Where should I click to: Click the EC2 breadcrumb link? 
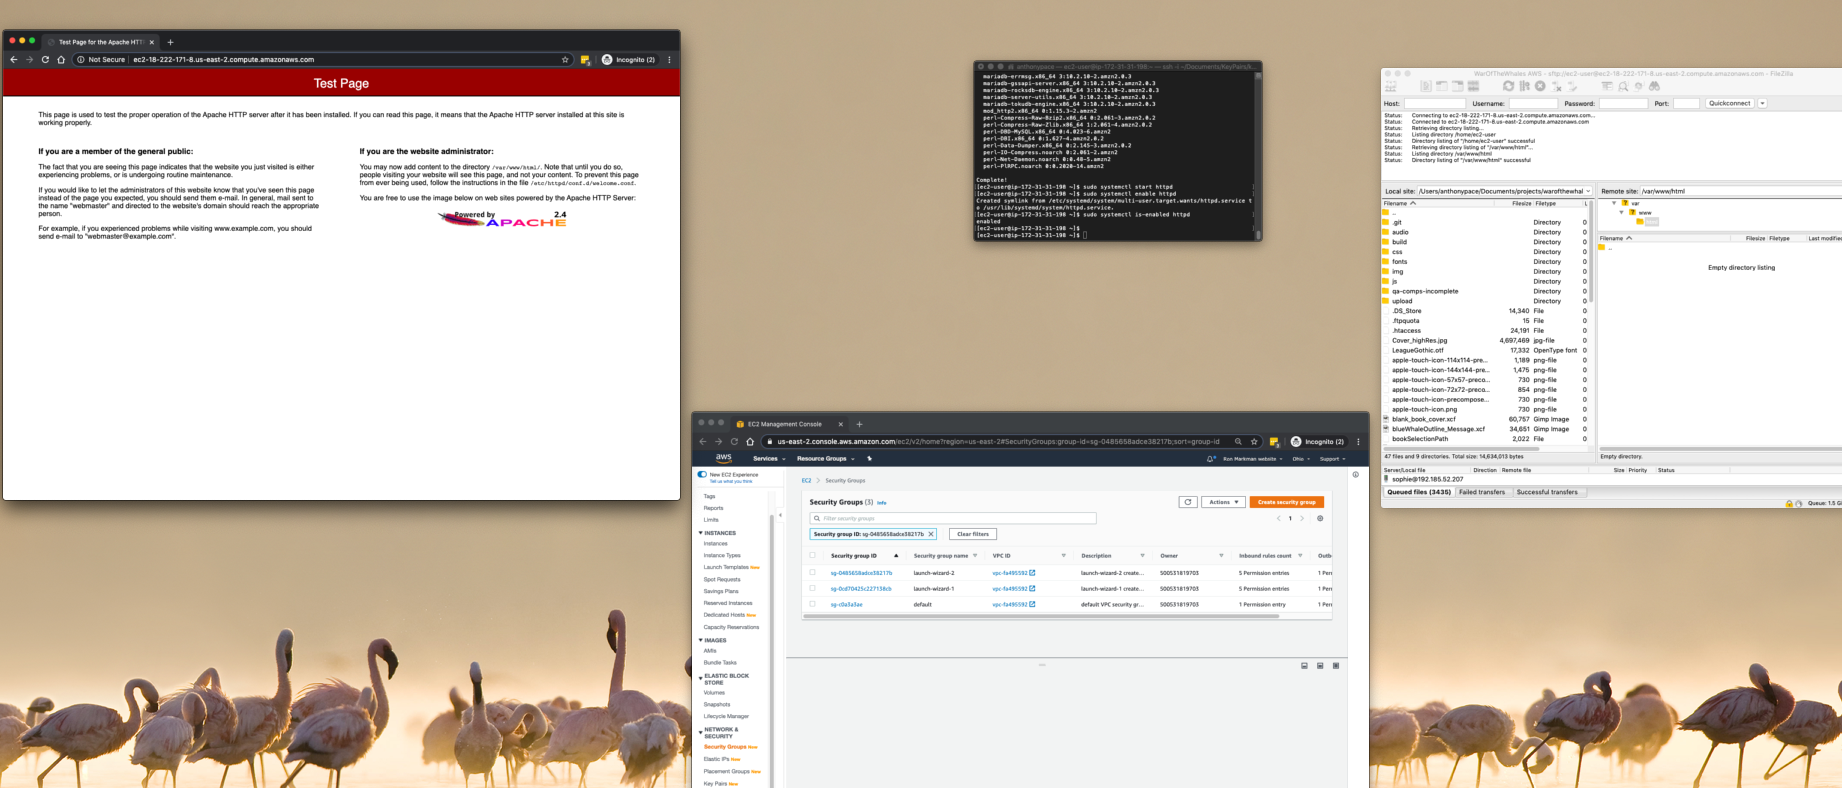[806, 481]
